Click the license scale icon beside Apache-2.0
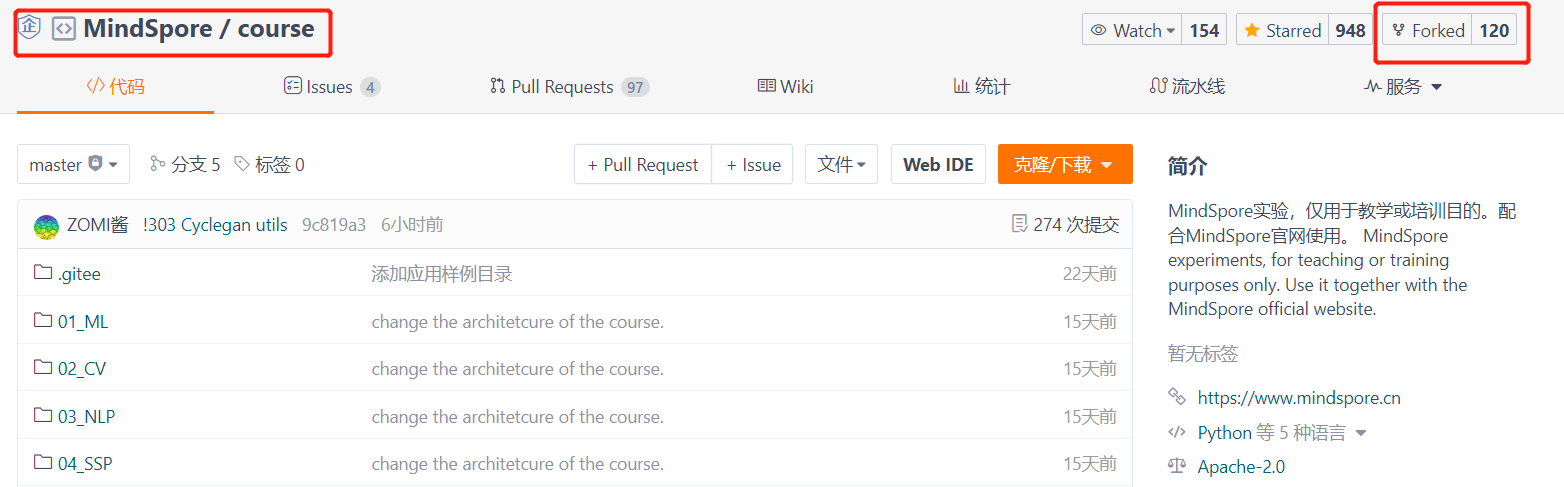1564x487 pixels. click(x=1177, y=466)
